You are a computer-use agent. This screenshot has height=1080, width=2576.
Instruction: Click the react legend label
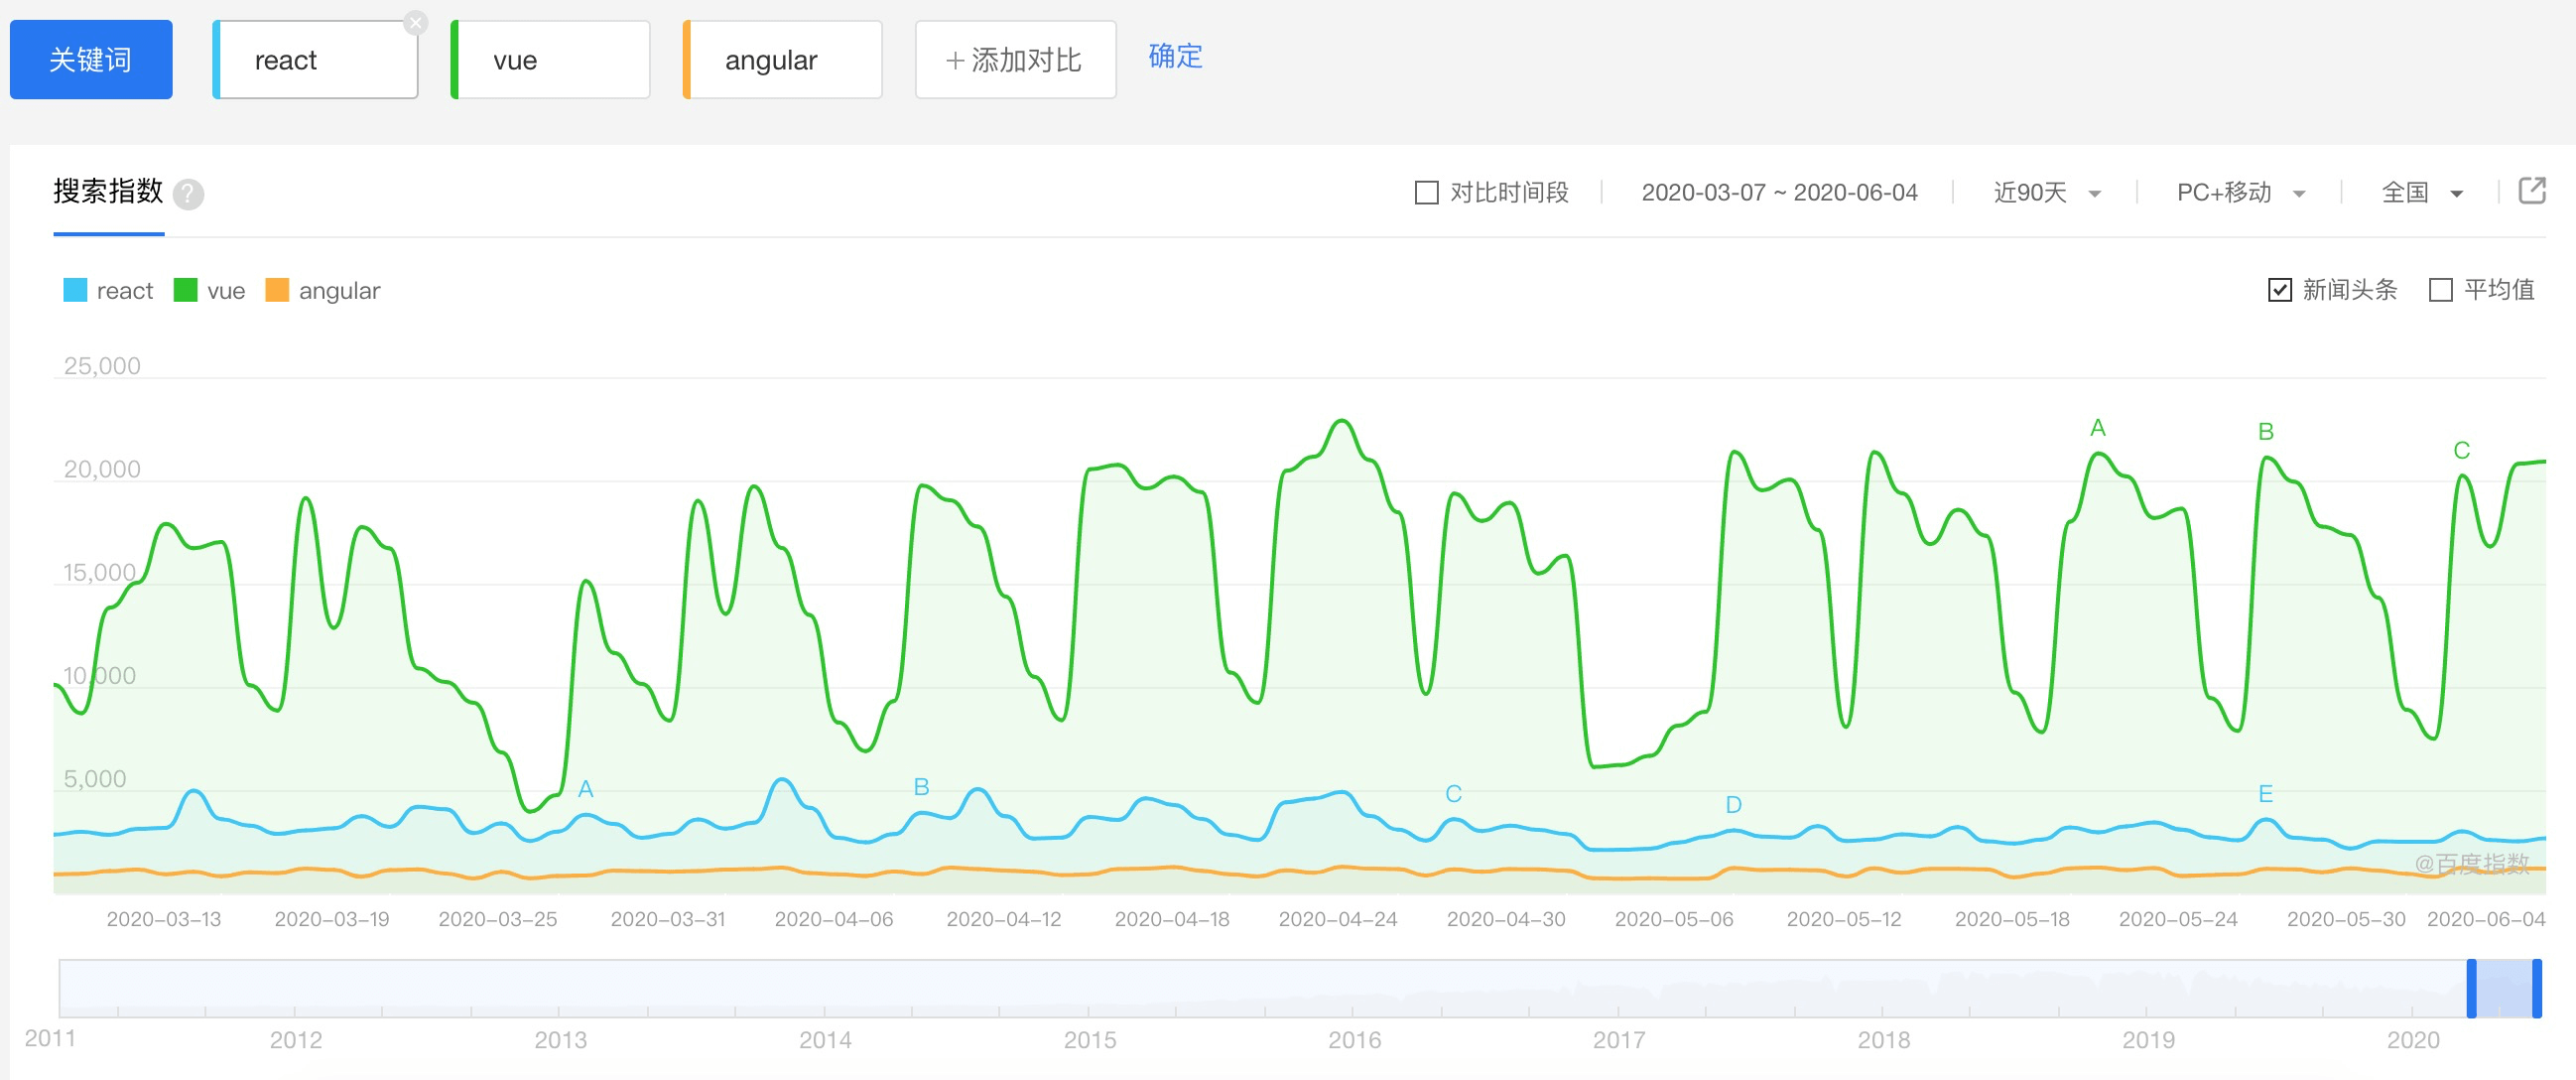tap(125, 291)
